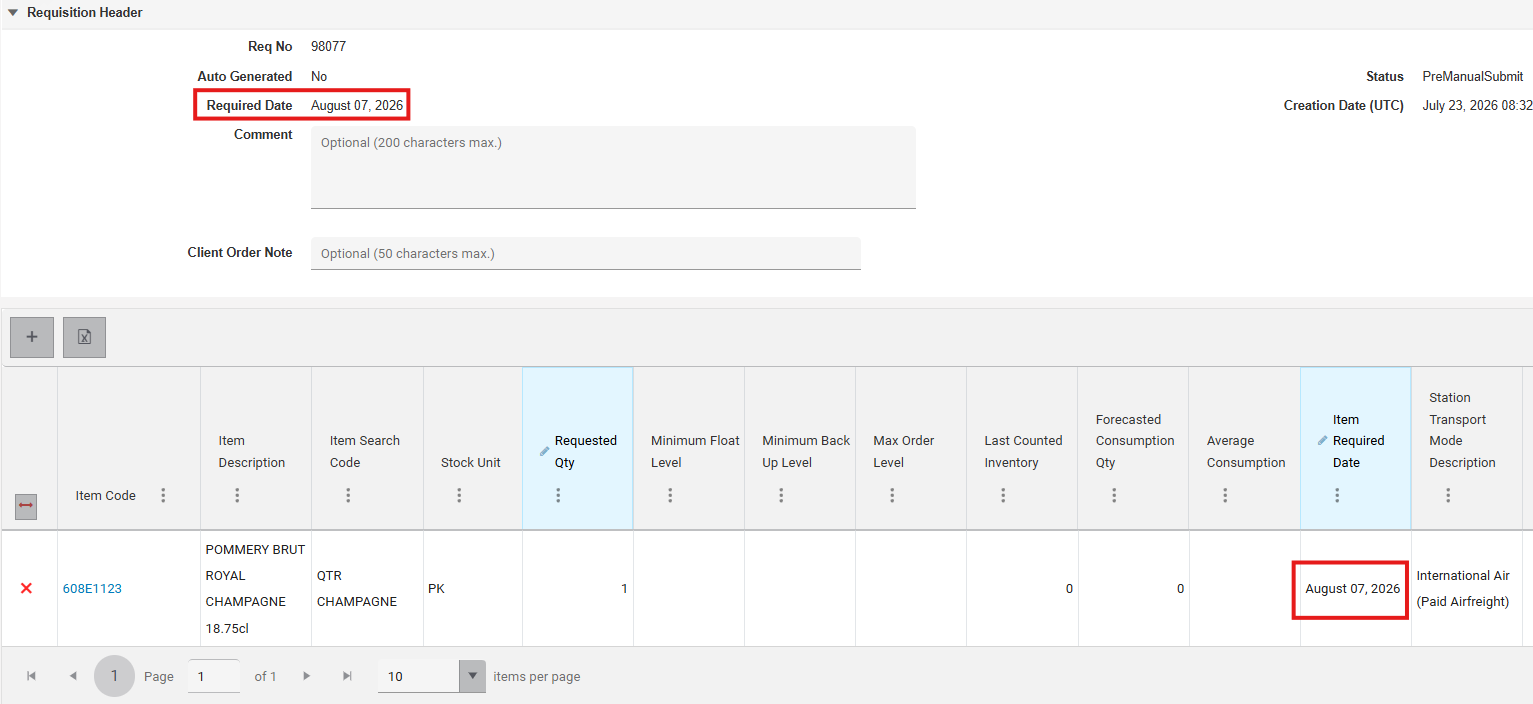The height and width of the screenshot is (704, 1533).
Task: Click the Item Required Date column header
Action: point(1356,448)
